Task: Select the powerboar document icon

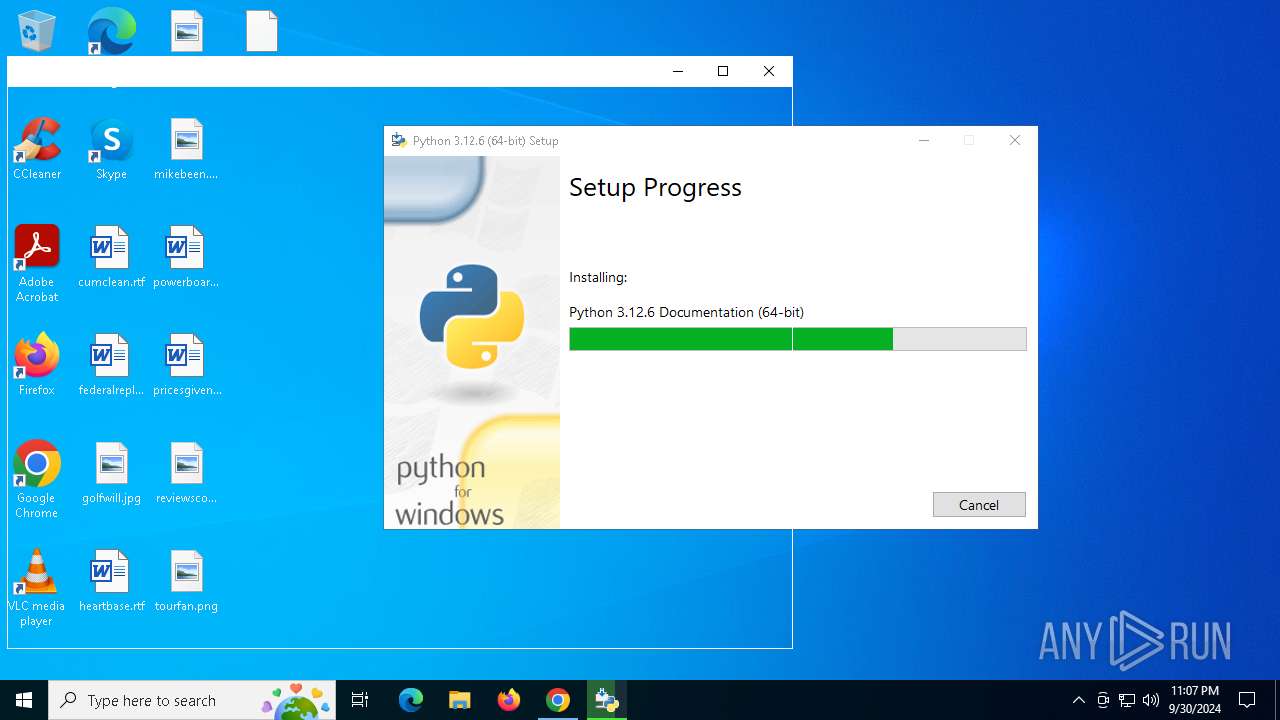Action: [186, 257]
